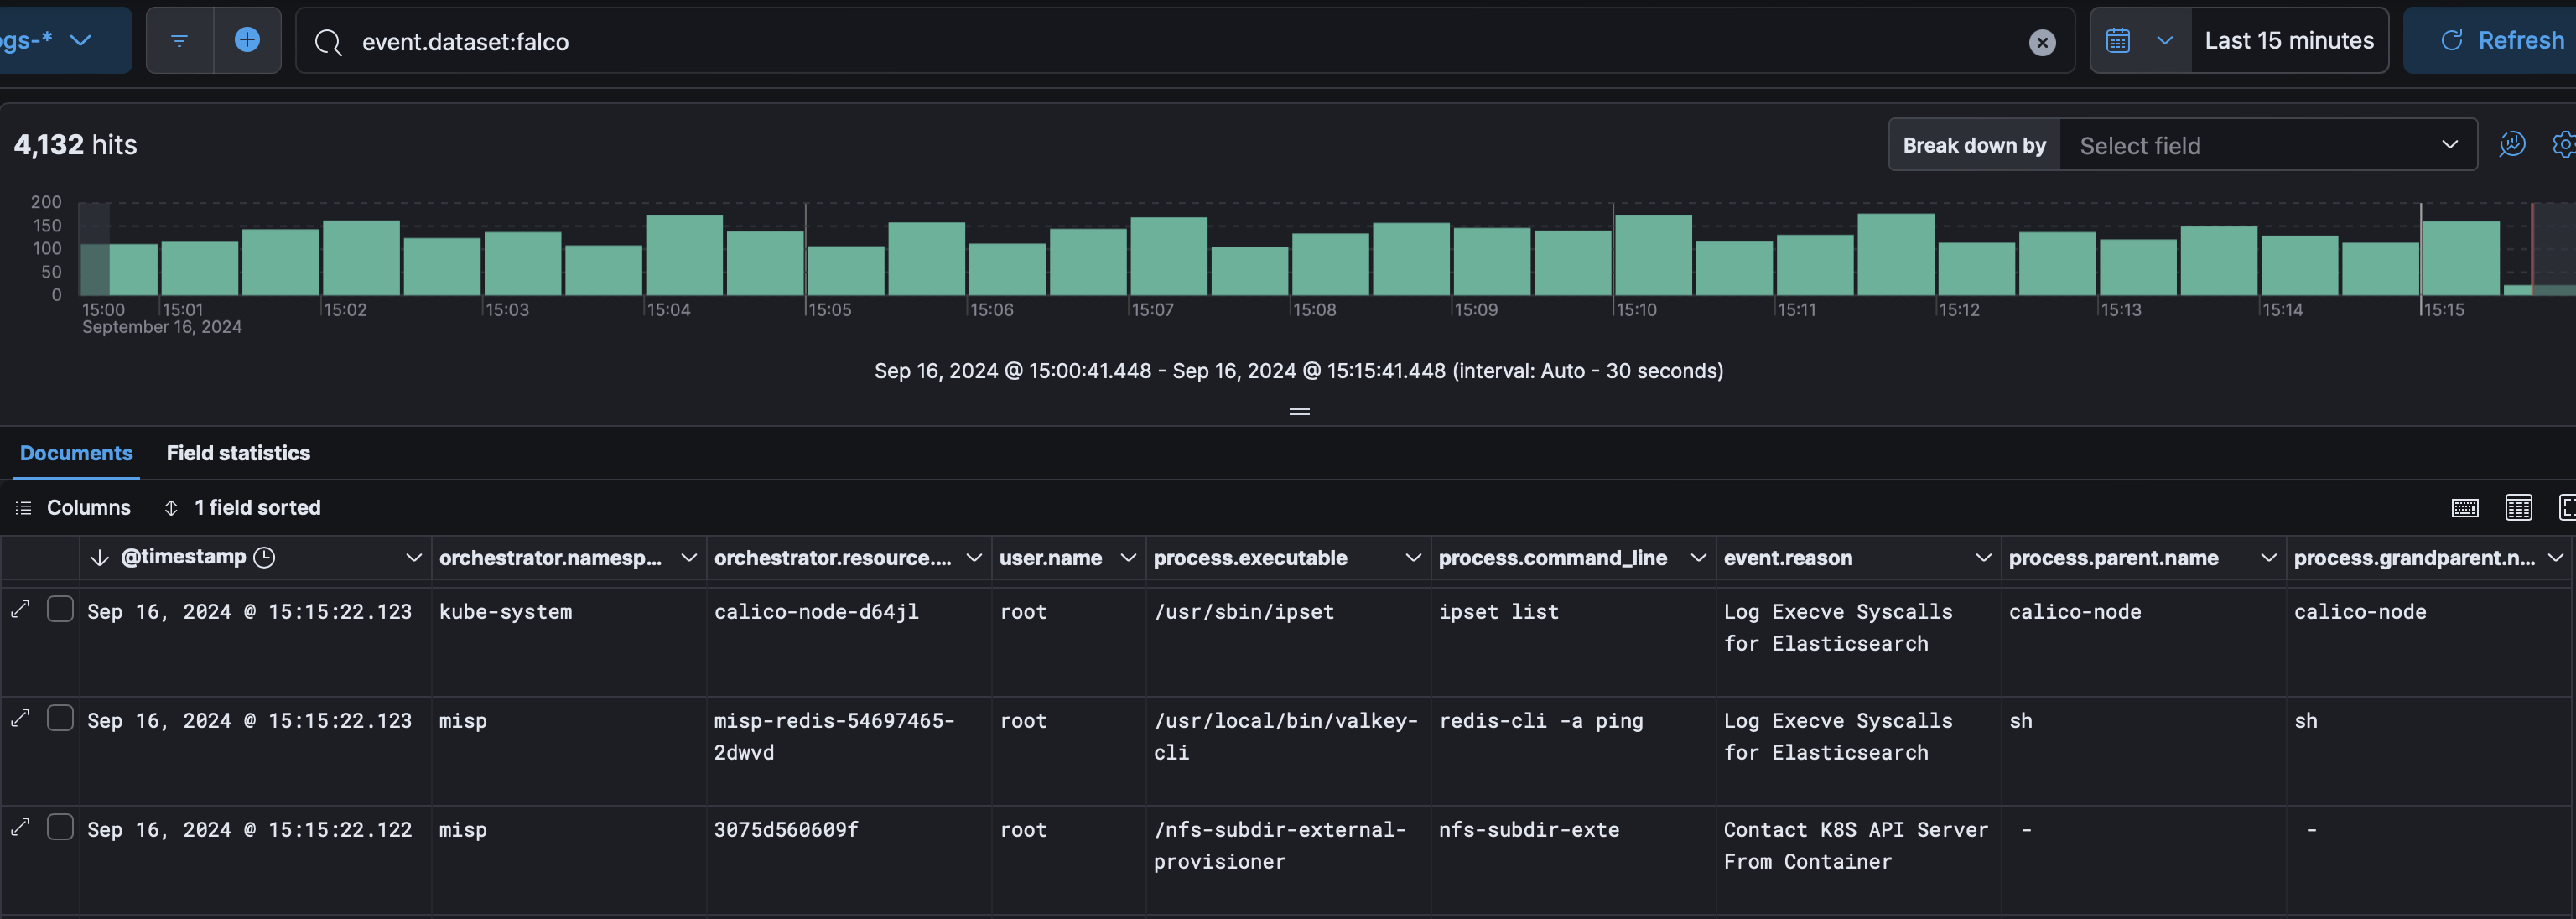The width and height of the screenshot is (2576, 919).
Task: Open the Columns menu
Action: [x=73, y=508]
